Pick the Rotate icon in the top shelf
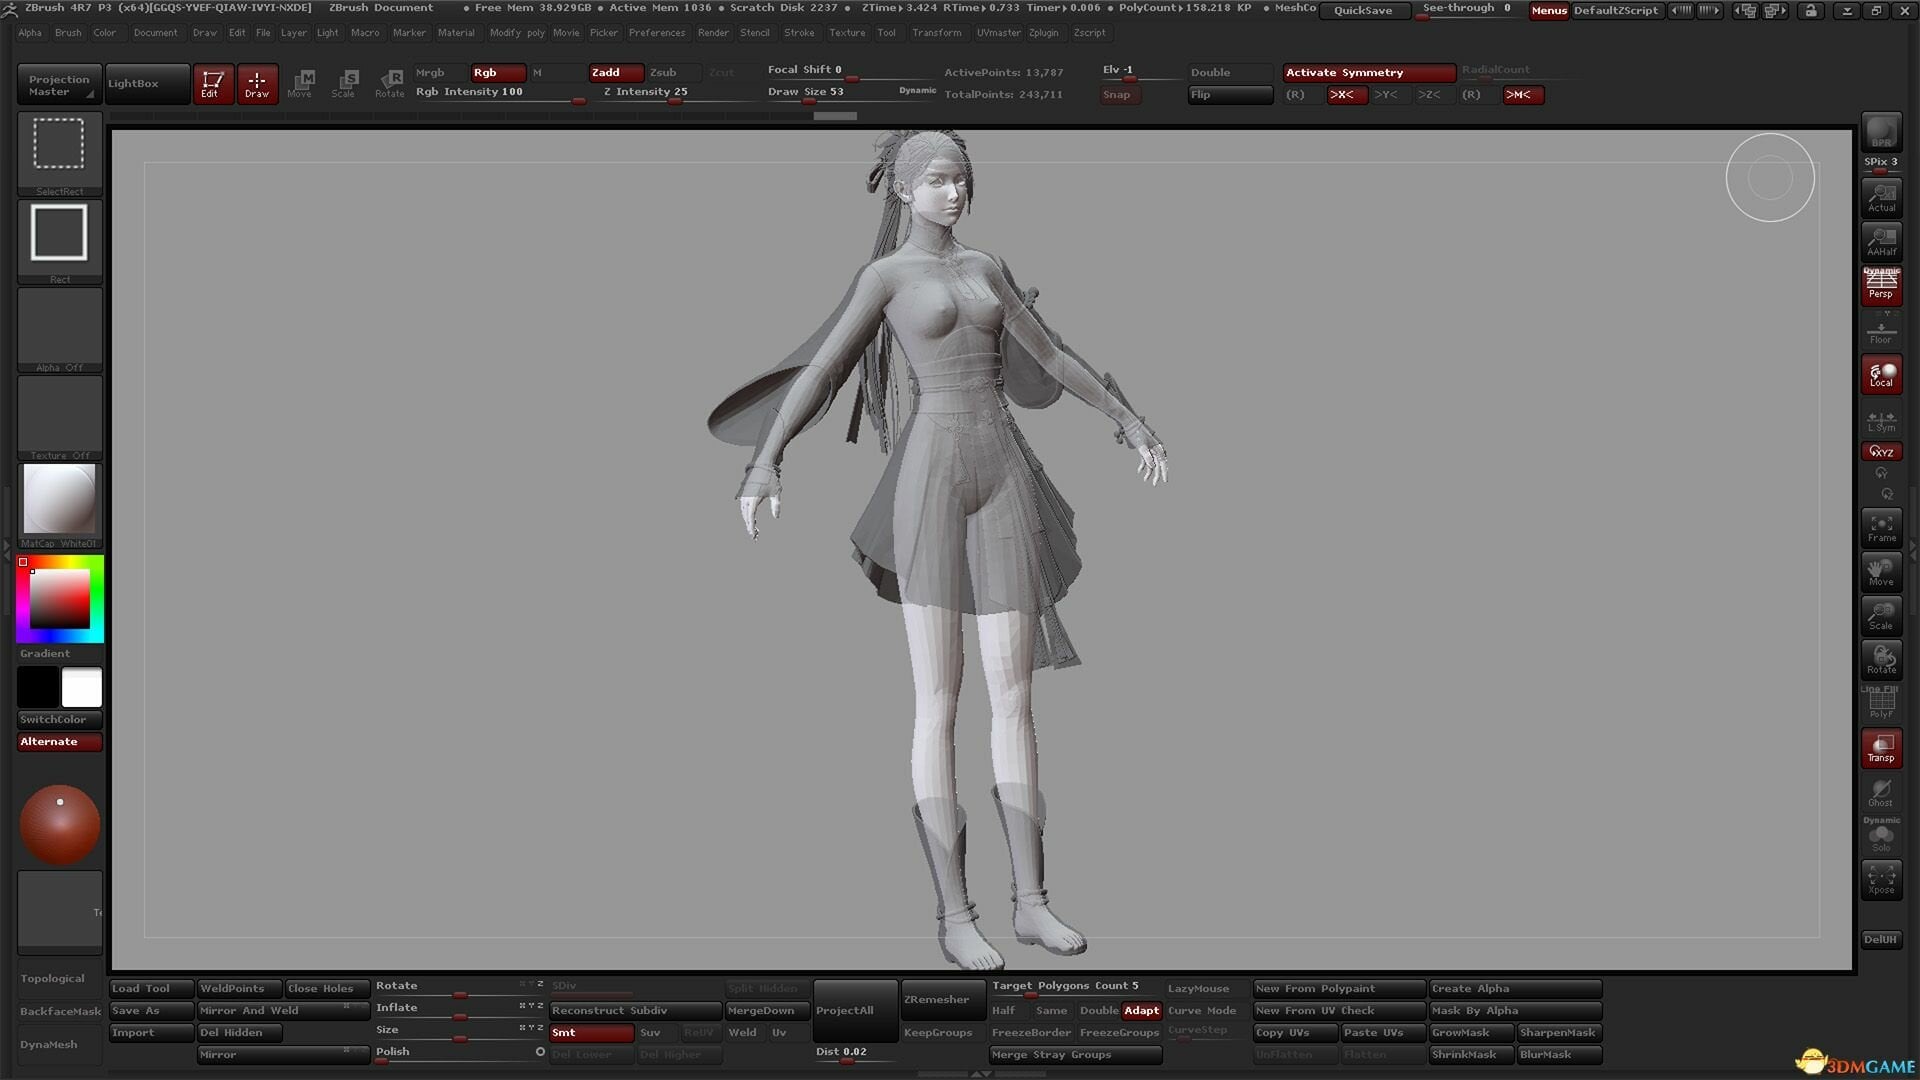1920x1080 pixels. coord(390,84)
